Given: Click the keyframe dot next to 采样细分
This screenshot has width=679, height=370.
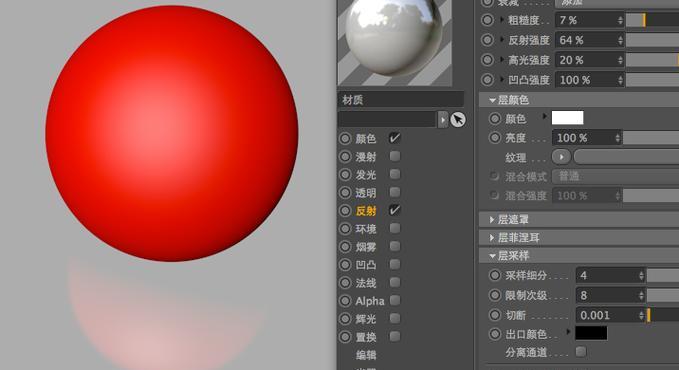Looking at the screenshot, I should tap(495, 275).
